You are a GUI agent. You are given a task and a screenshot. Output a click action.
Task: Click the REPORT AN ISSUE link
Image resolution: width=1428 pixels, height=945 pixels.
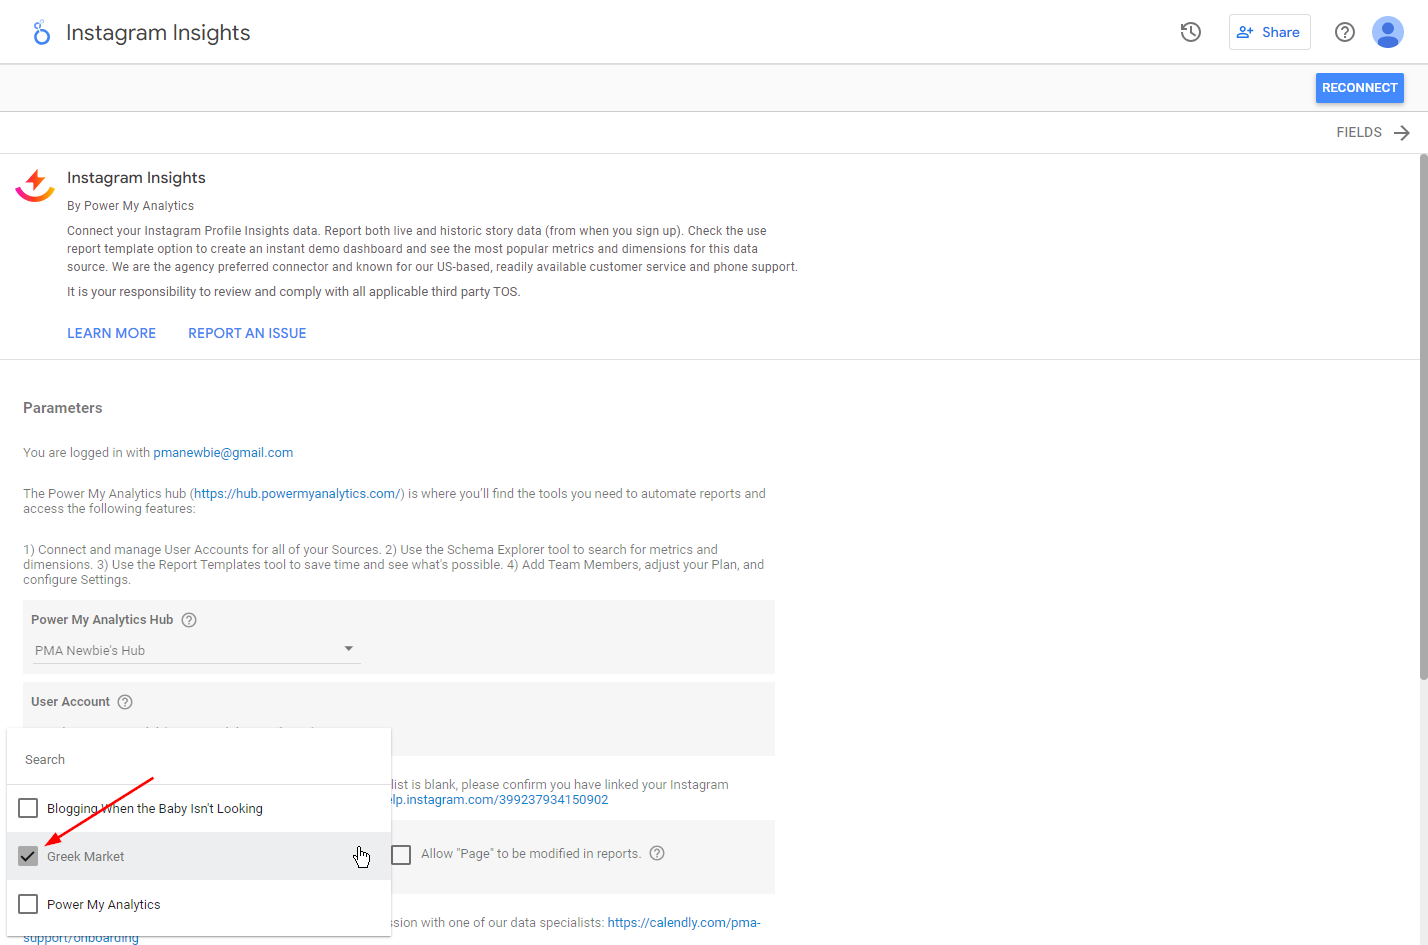point(247,333)
